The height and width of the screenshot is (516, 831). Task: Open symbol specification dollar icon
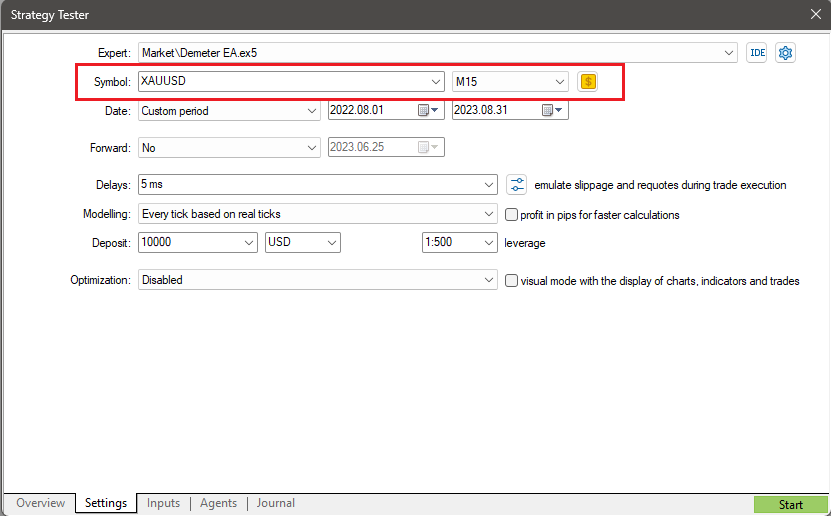point(588,82)
